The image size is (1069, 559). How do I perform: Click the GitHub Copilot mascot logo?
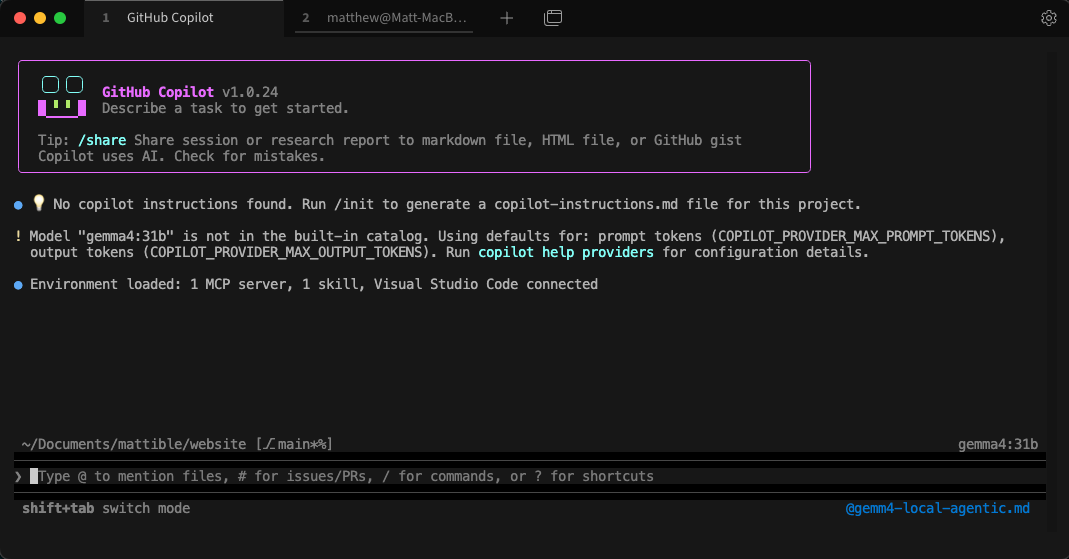(x=62, y=96)
